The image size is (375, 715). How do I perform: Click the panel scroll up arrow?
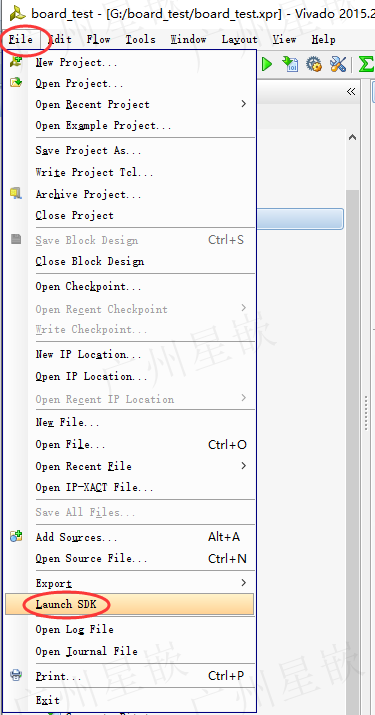(352, 137)
